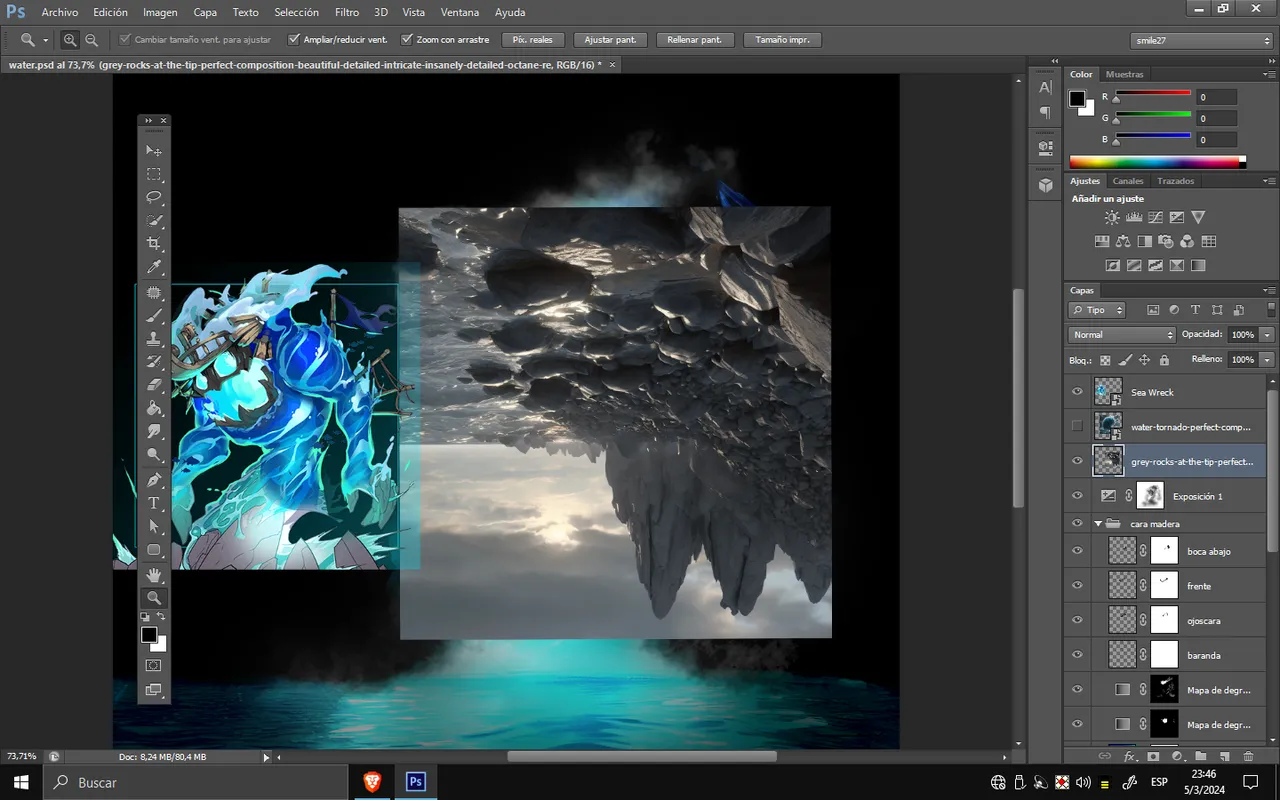Add a Curves adjustment

(x=1155, y=217)
